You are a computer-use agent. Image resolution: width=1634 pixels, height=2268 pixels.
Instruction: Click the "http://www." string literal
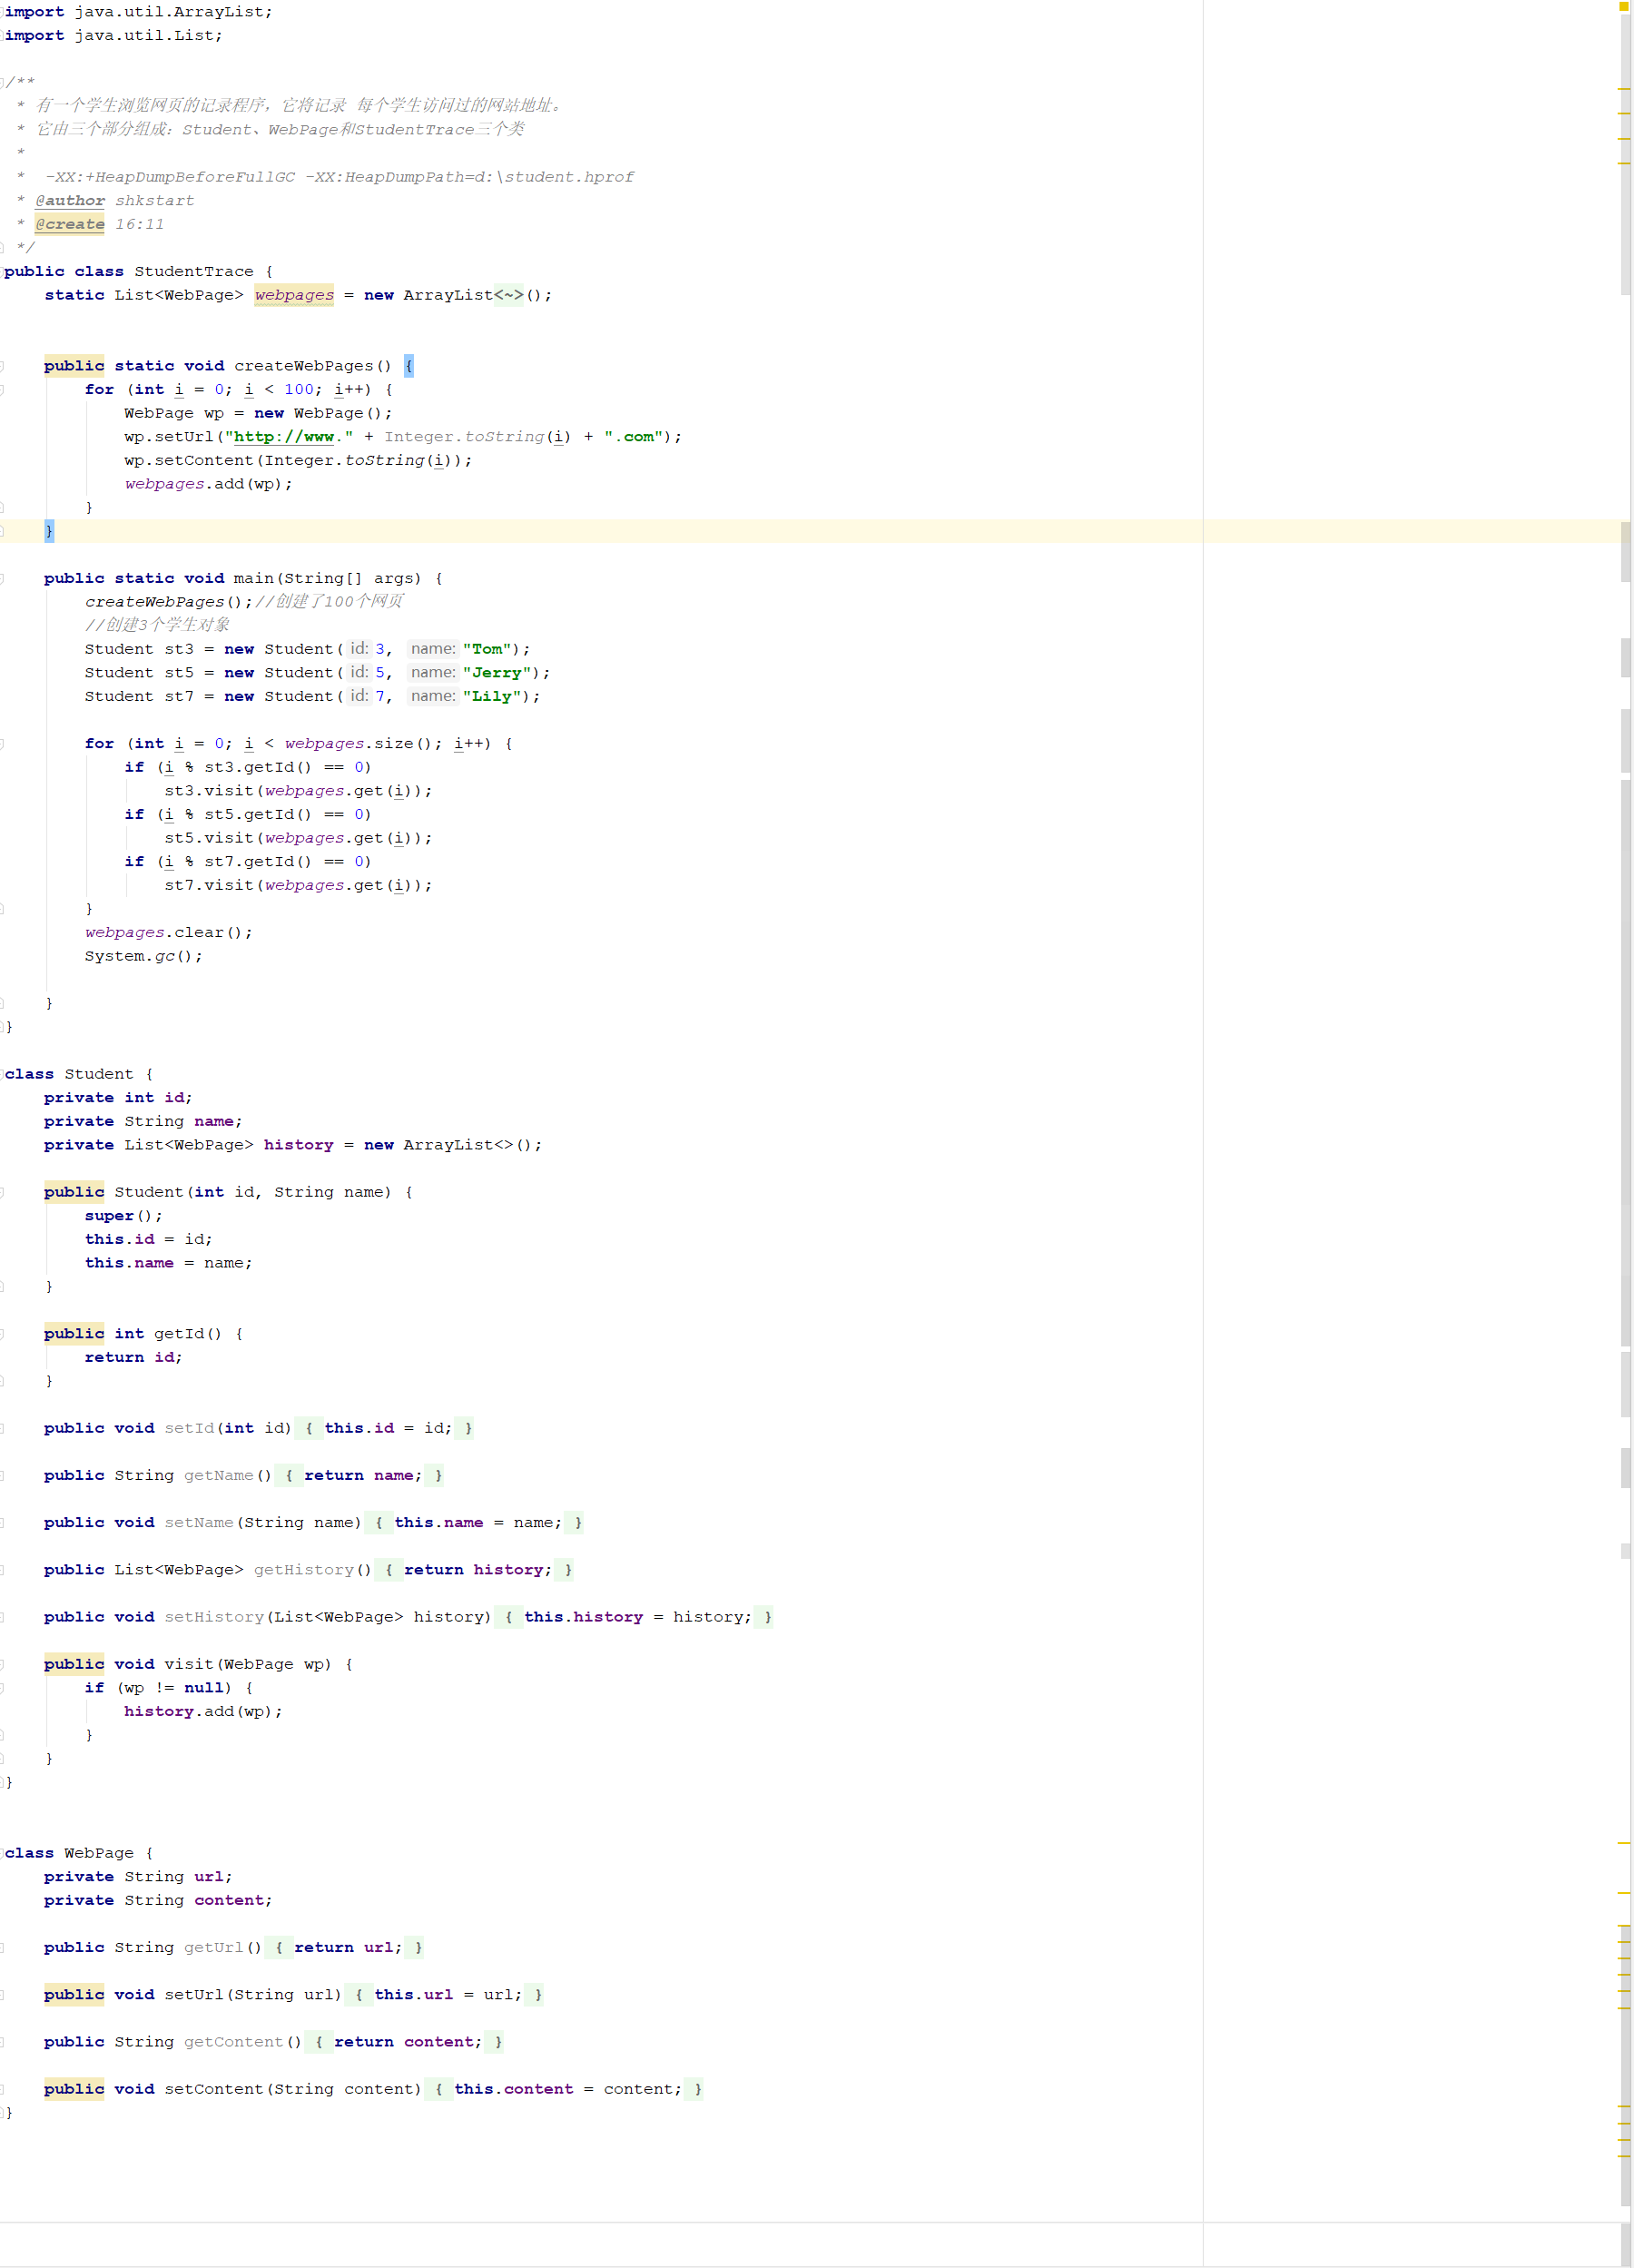[289, 436]
